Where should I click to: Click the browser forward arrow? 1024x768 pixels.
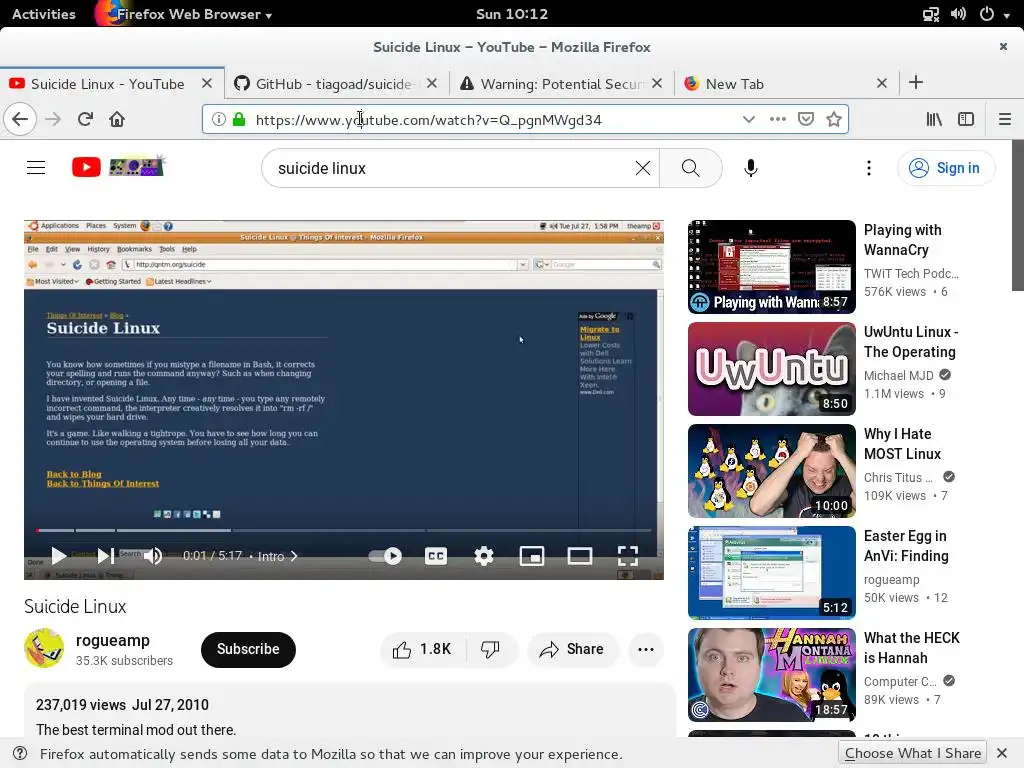point(53,120)
